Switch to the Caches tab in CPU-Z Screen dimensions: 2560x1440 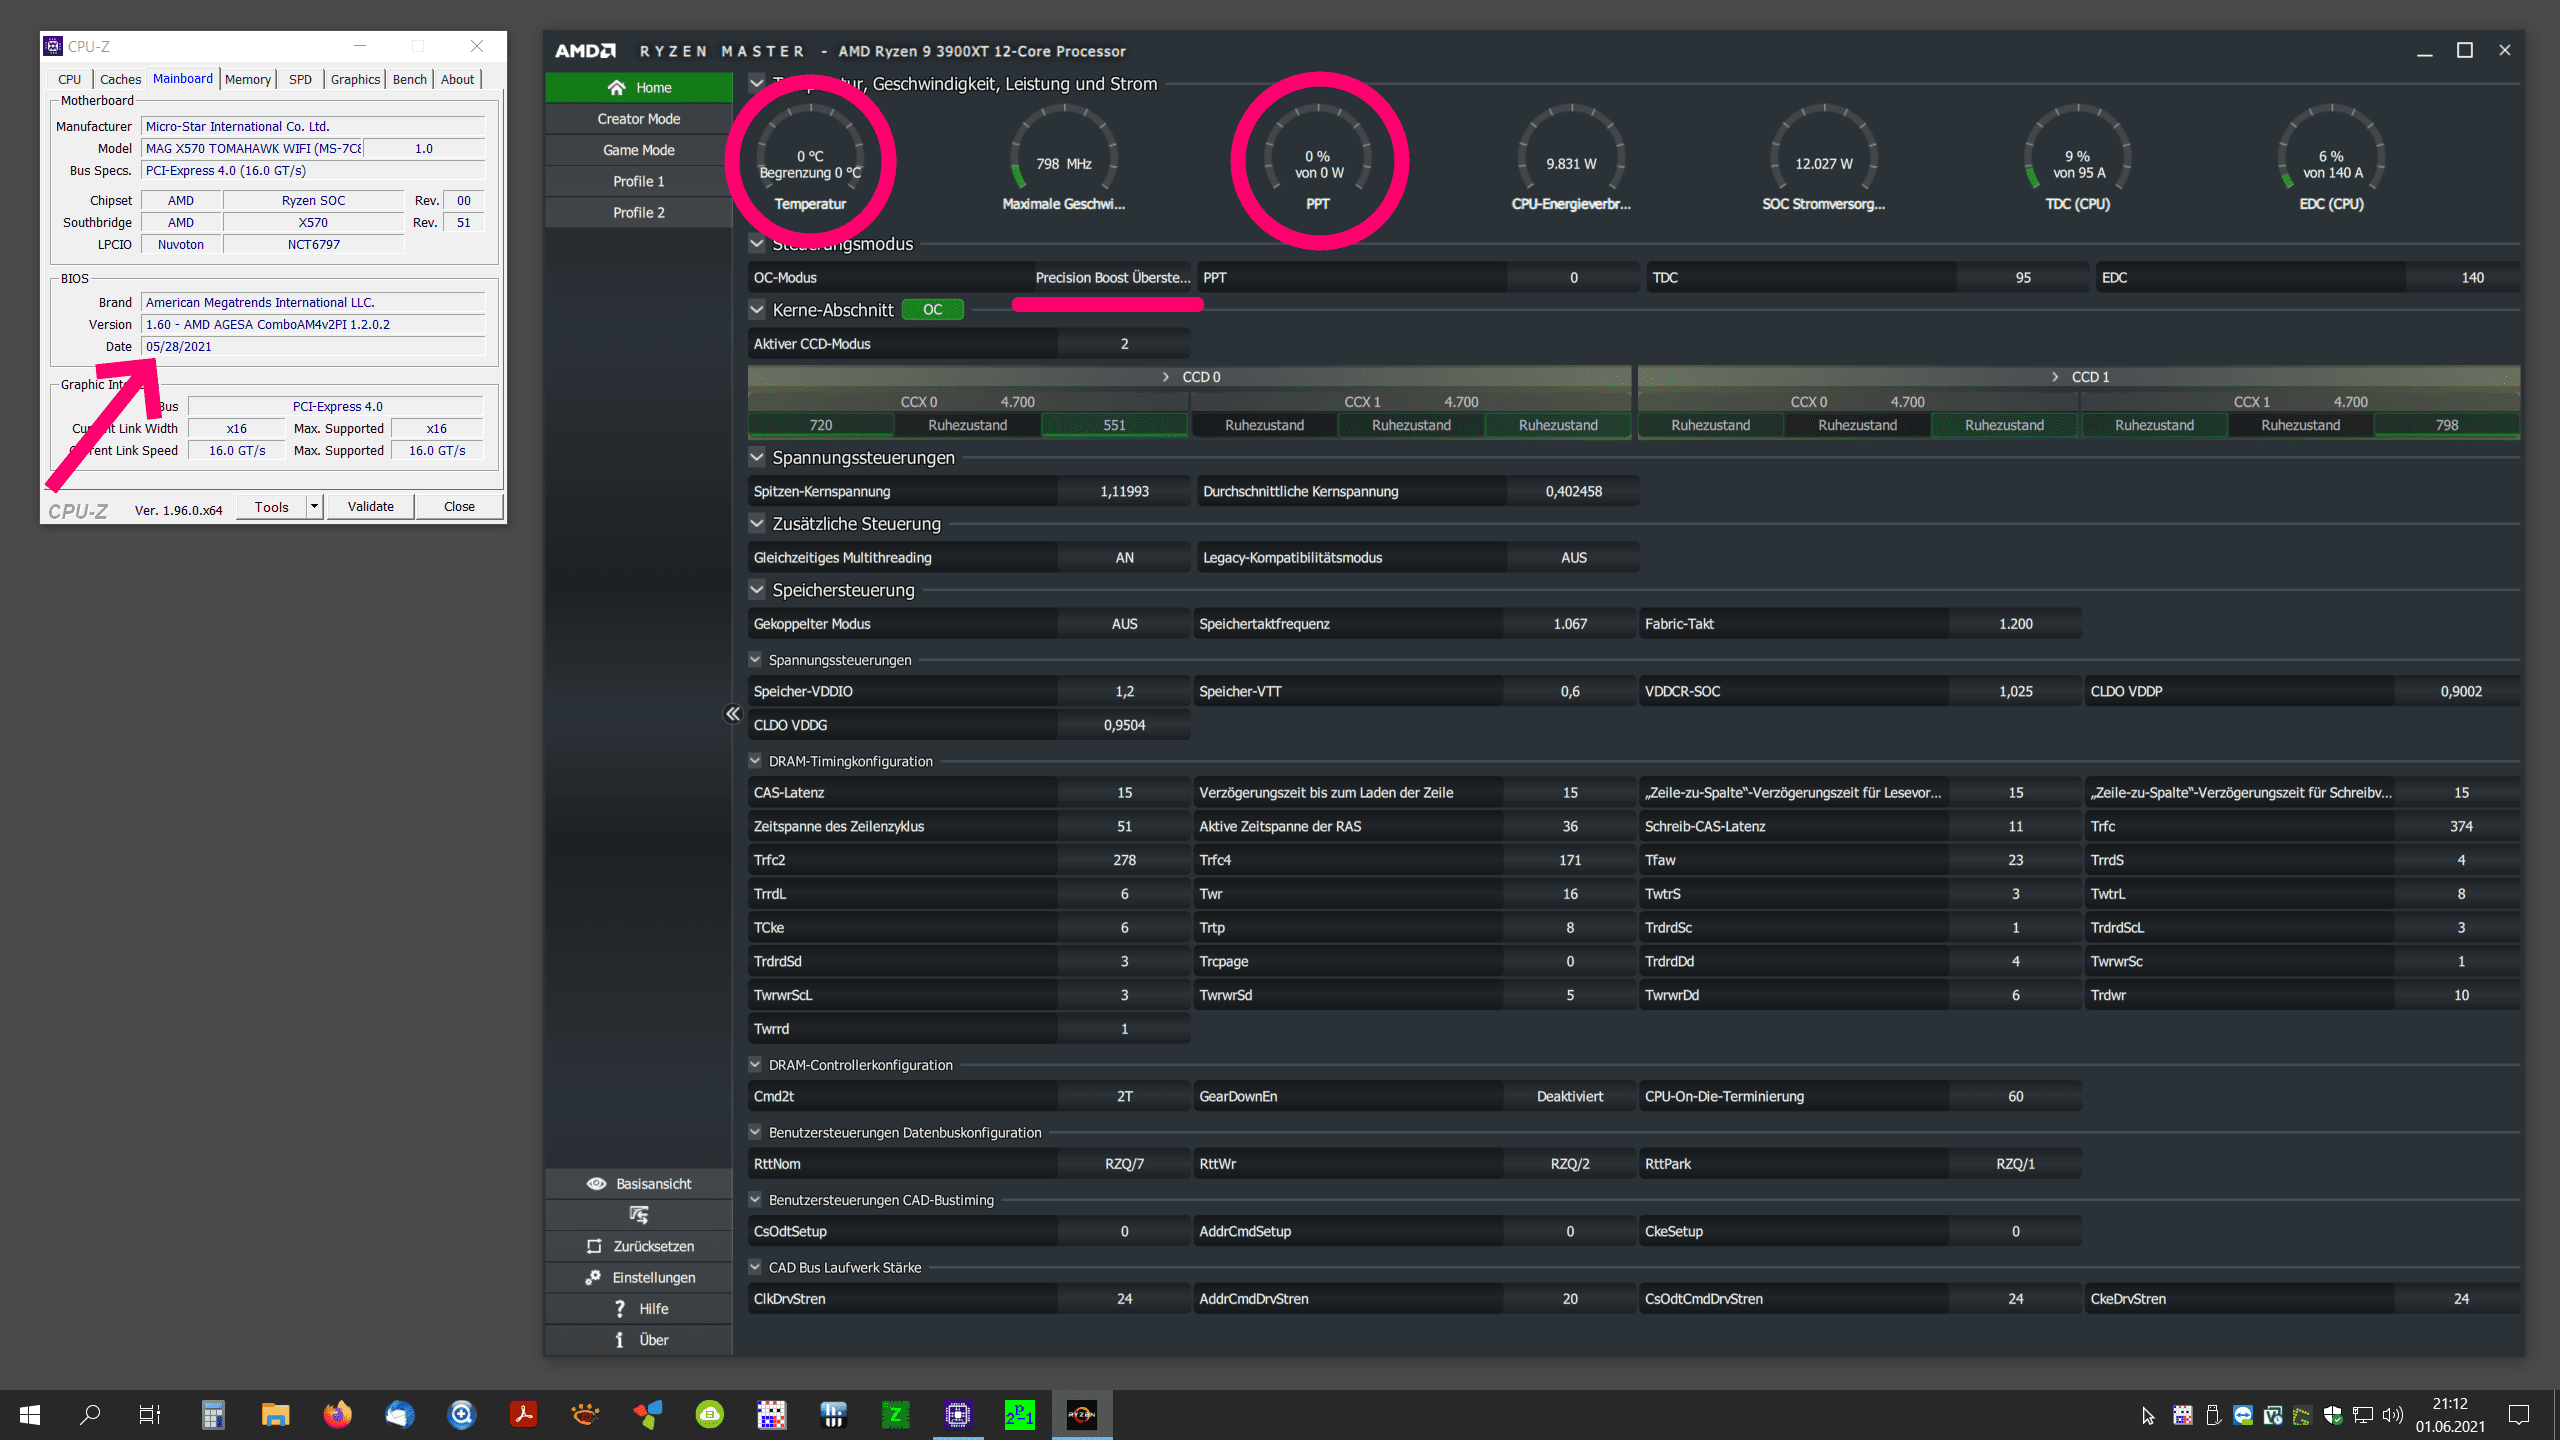coord(120,79)
